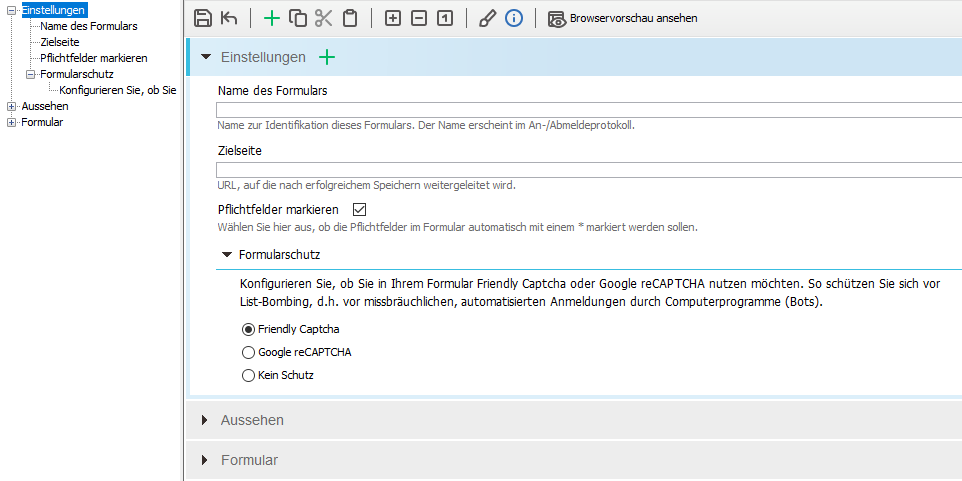Click the collapse all minus-box icon
Screen dimensions: 962x481
pos(418,18)
